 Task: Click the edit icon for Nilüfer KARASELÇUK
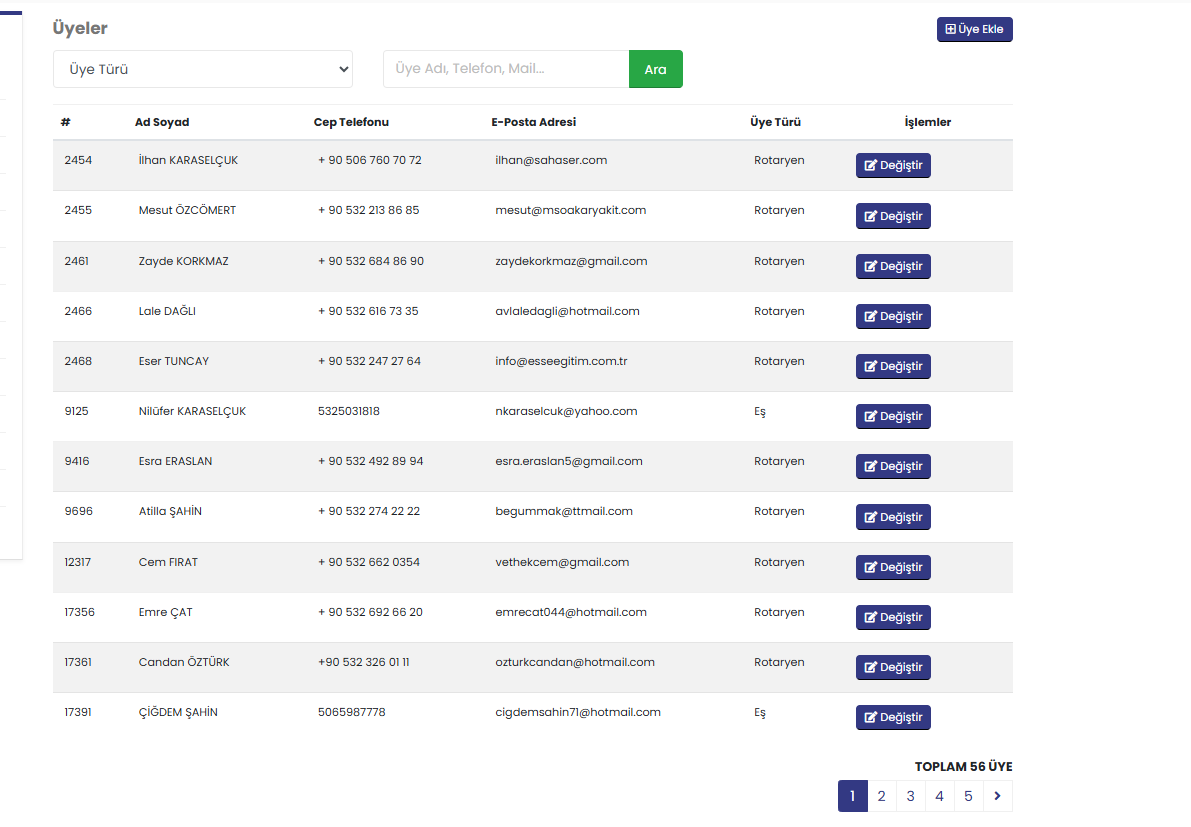tap(870, 417)
